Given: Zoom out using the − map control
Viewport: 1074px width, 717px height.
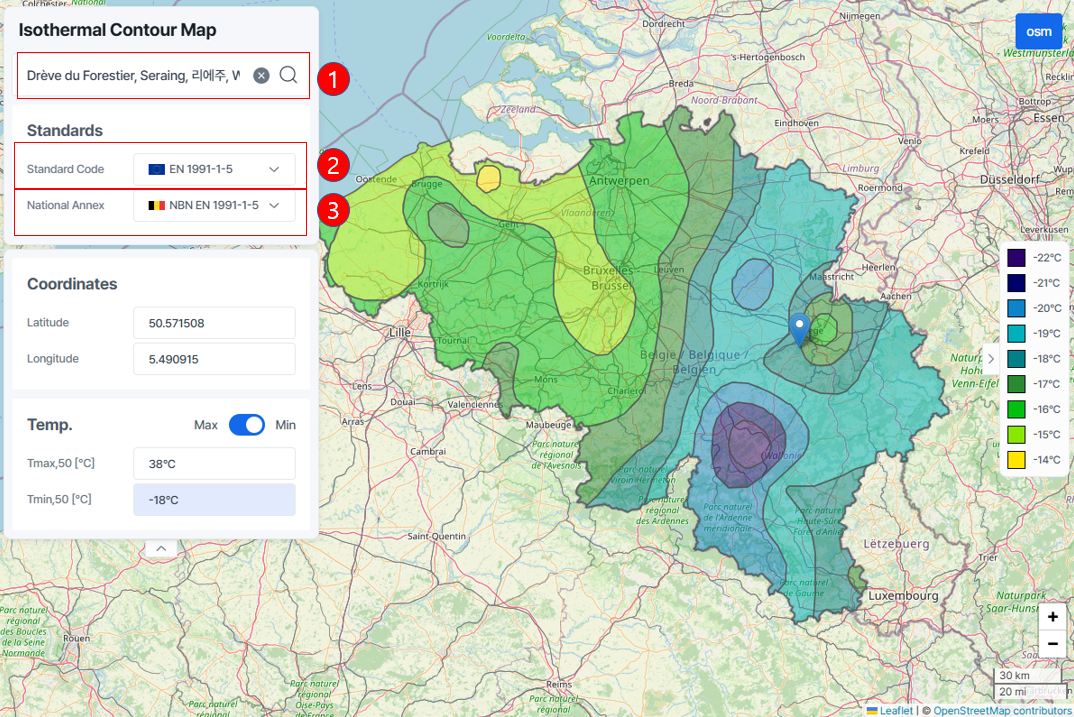Looking at the screenshot, I should 1052,643.
